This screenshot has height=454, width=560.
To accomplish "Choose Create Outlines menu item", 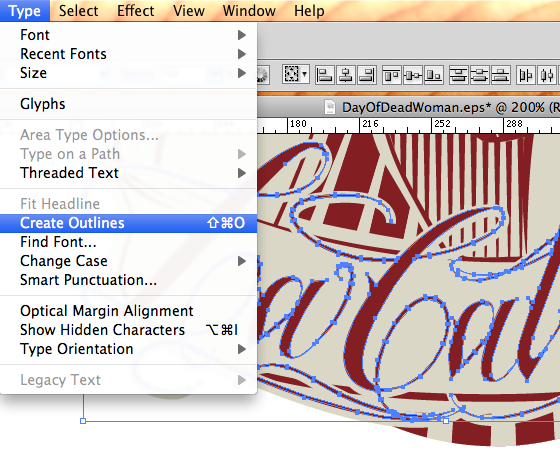I will click(x=129, y=223).
